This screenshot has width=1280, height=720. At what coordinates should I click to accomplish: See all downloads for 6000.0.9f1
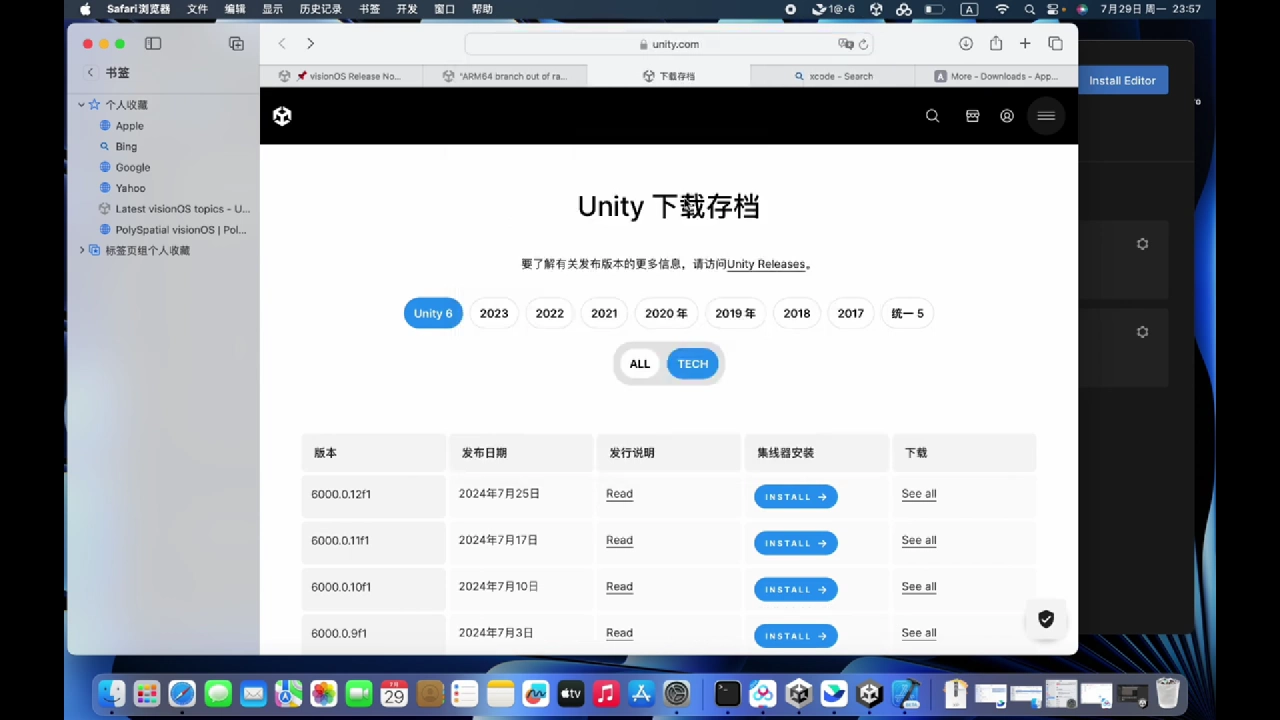[919, 633]
